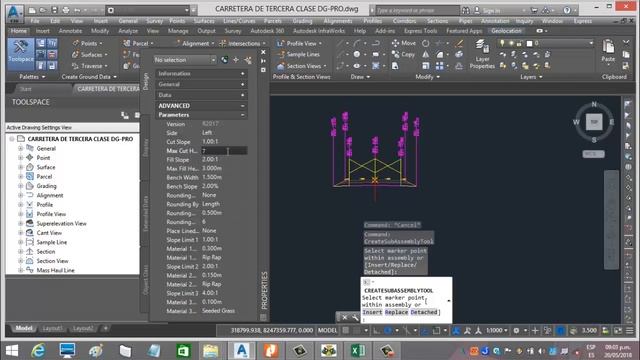Click the ViewCube TOP face
Viewport: 640px width, 360px height.
pos(594,122)
